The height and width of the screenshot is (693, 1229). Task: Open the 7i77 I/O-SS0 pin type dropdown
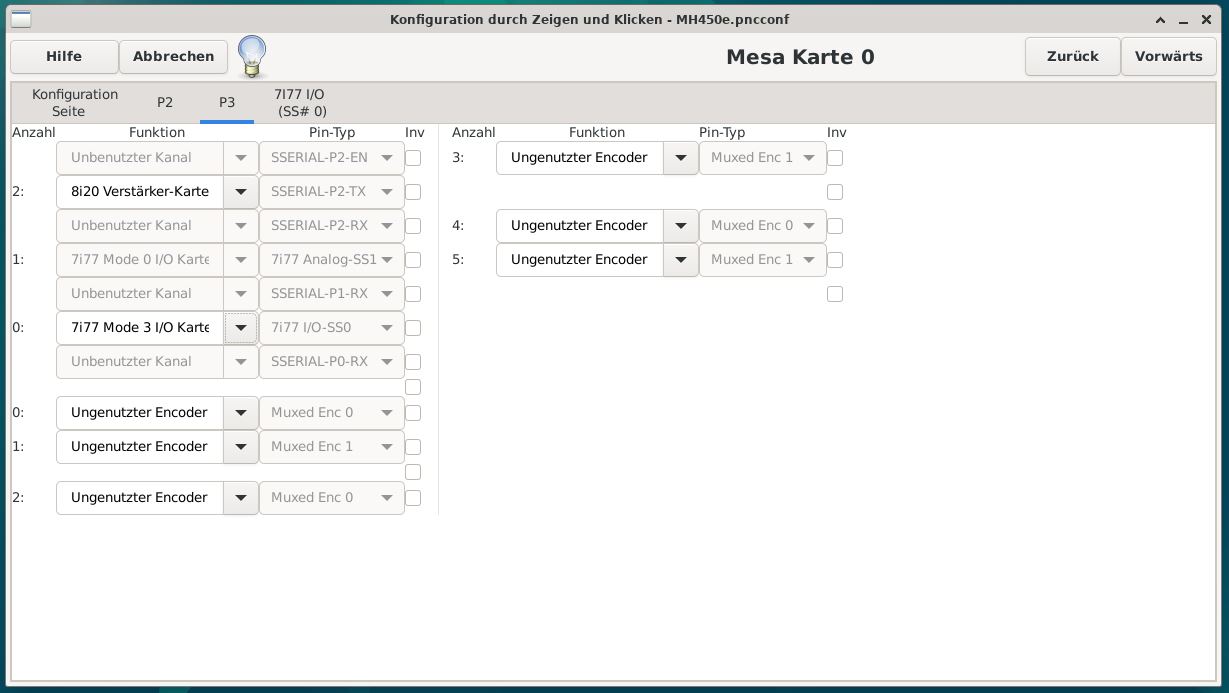click(332, 328)
